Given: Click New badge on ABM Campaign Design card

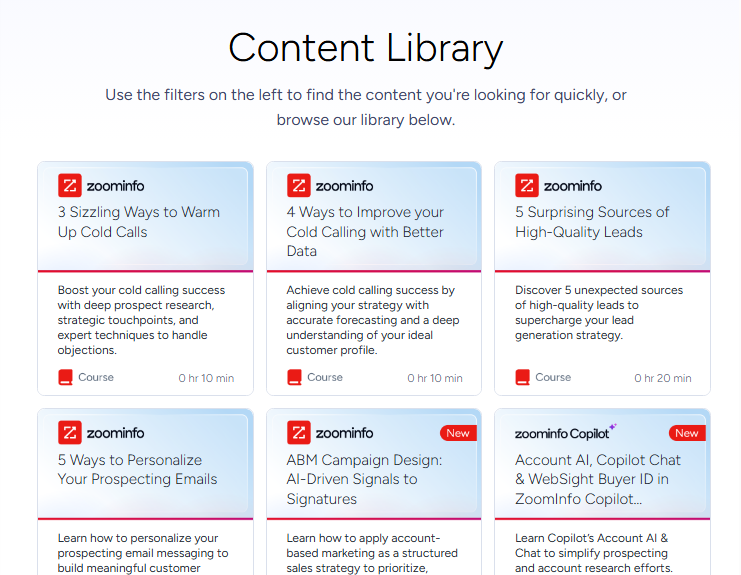Looking at the screenshot, I should pos(458,433).
